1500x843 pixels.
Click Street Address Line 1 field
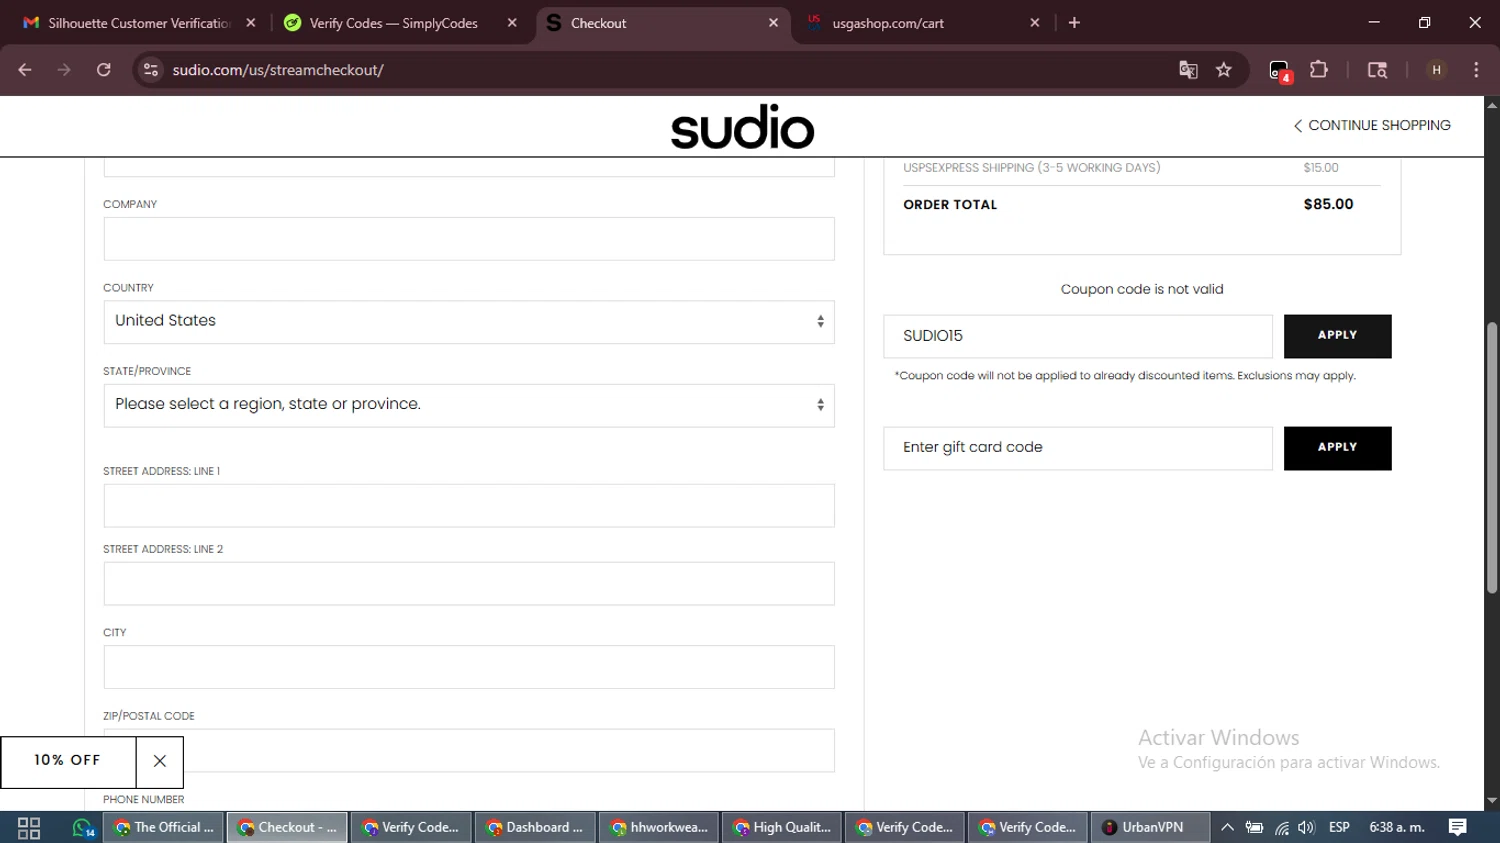tap(469, 506)
